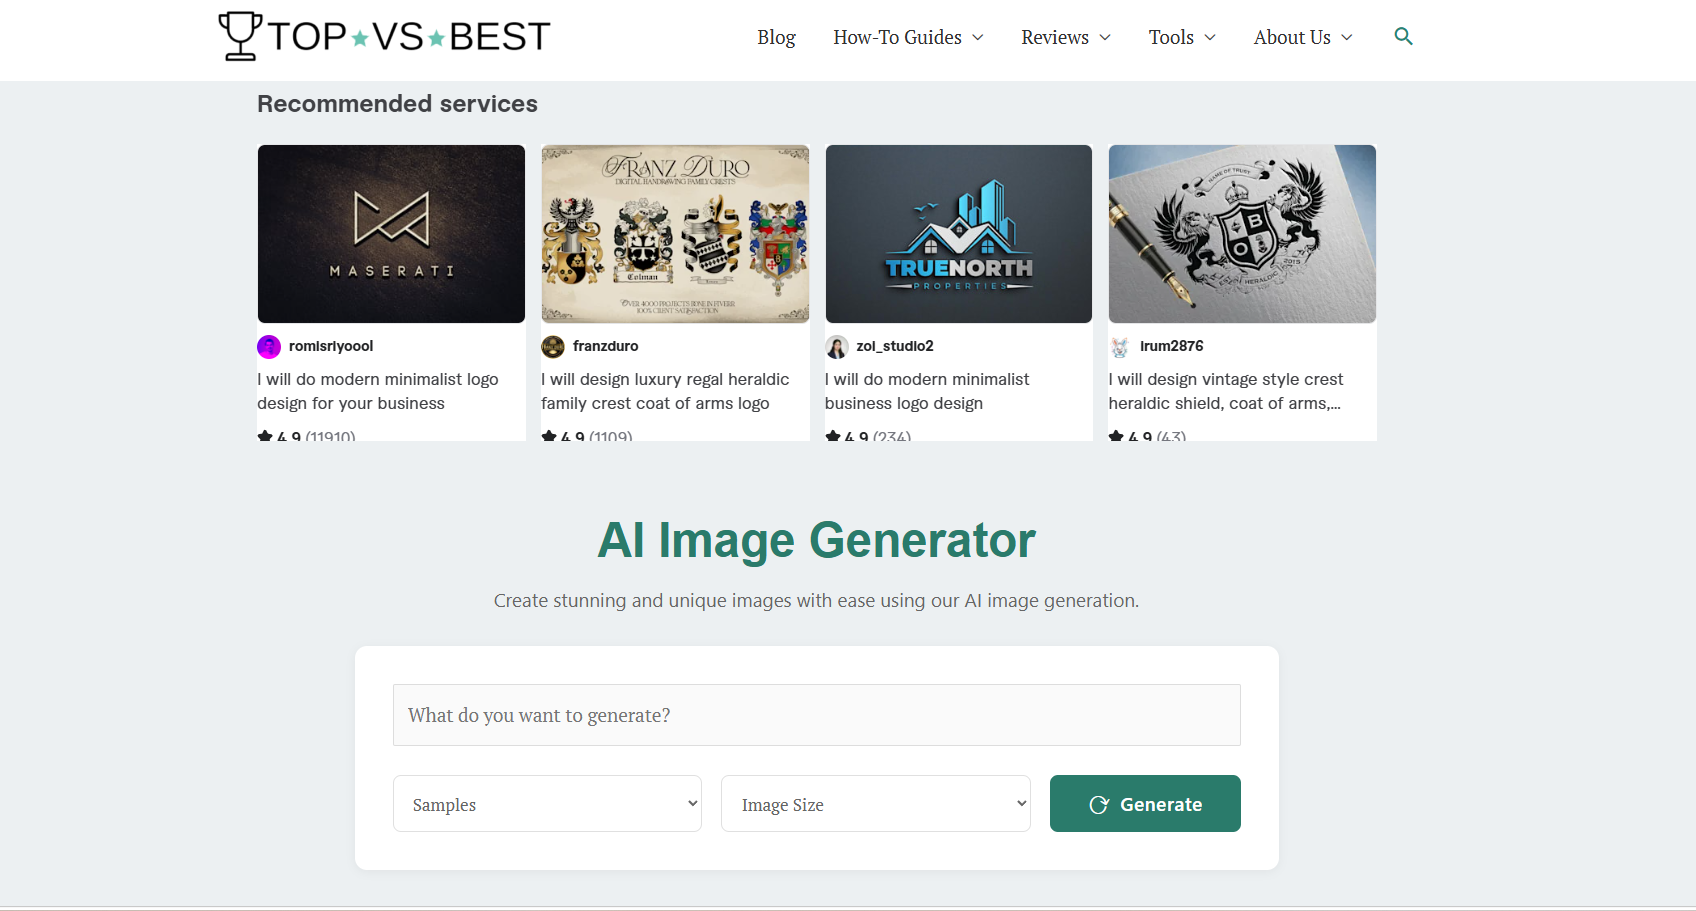The height and width of the screenshot is (911, 1696).
Task: Expand the About Us chevron arrow
Action: 1347,38
